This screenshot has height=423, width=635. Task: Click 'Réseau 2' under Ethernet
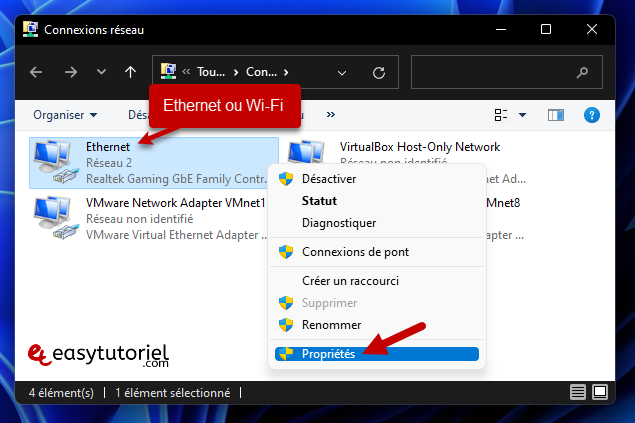click(x=109, y=163)
